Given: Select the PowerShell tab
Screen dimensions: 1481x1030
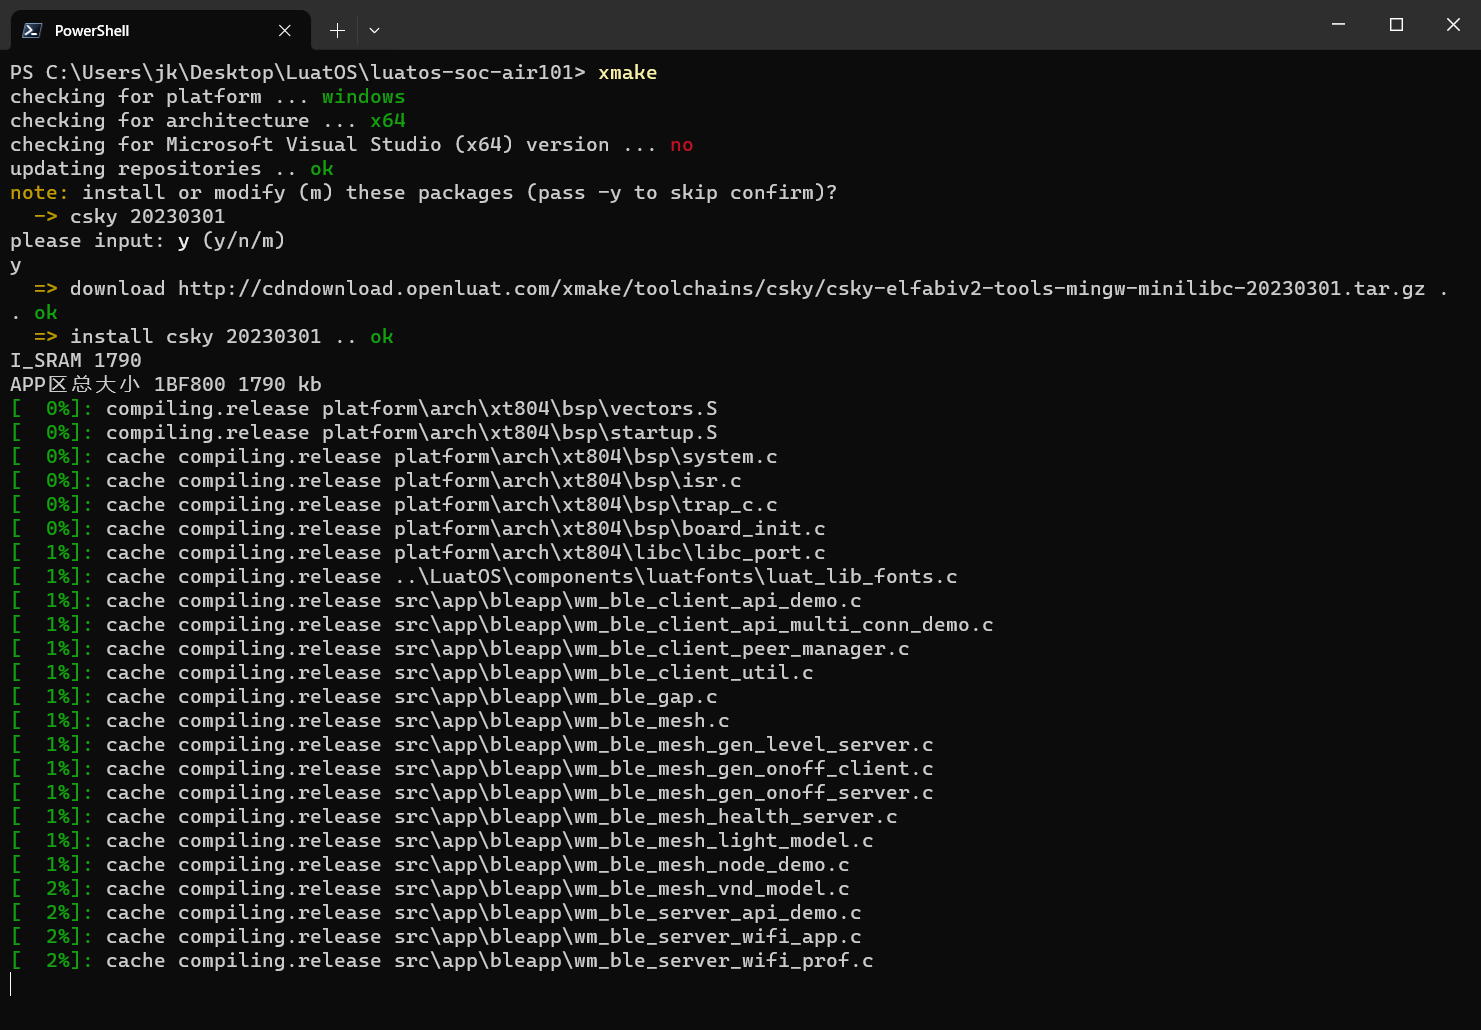Looking at the screenshot, I should (x=120, y=30).
